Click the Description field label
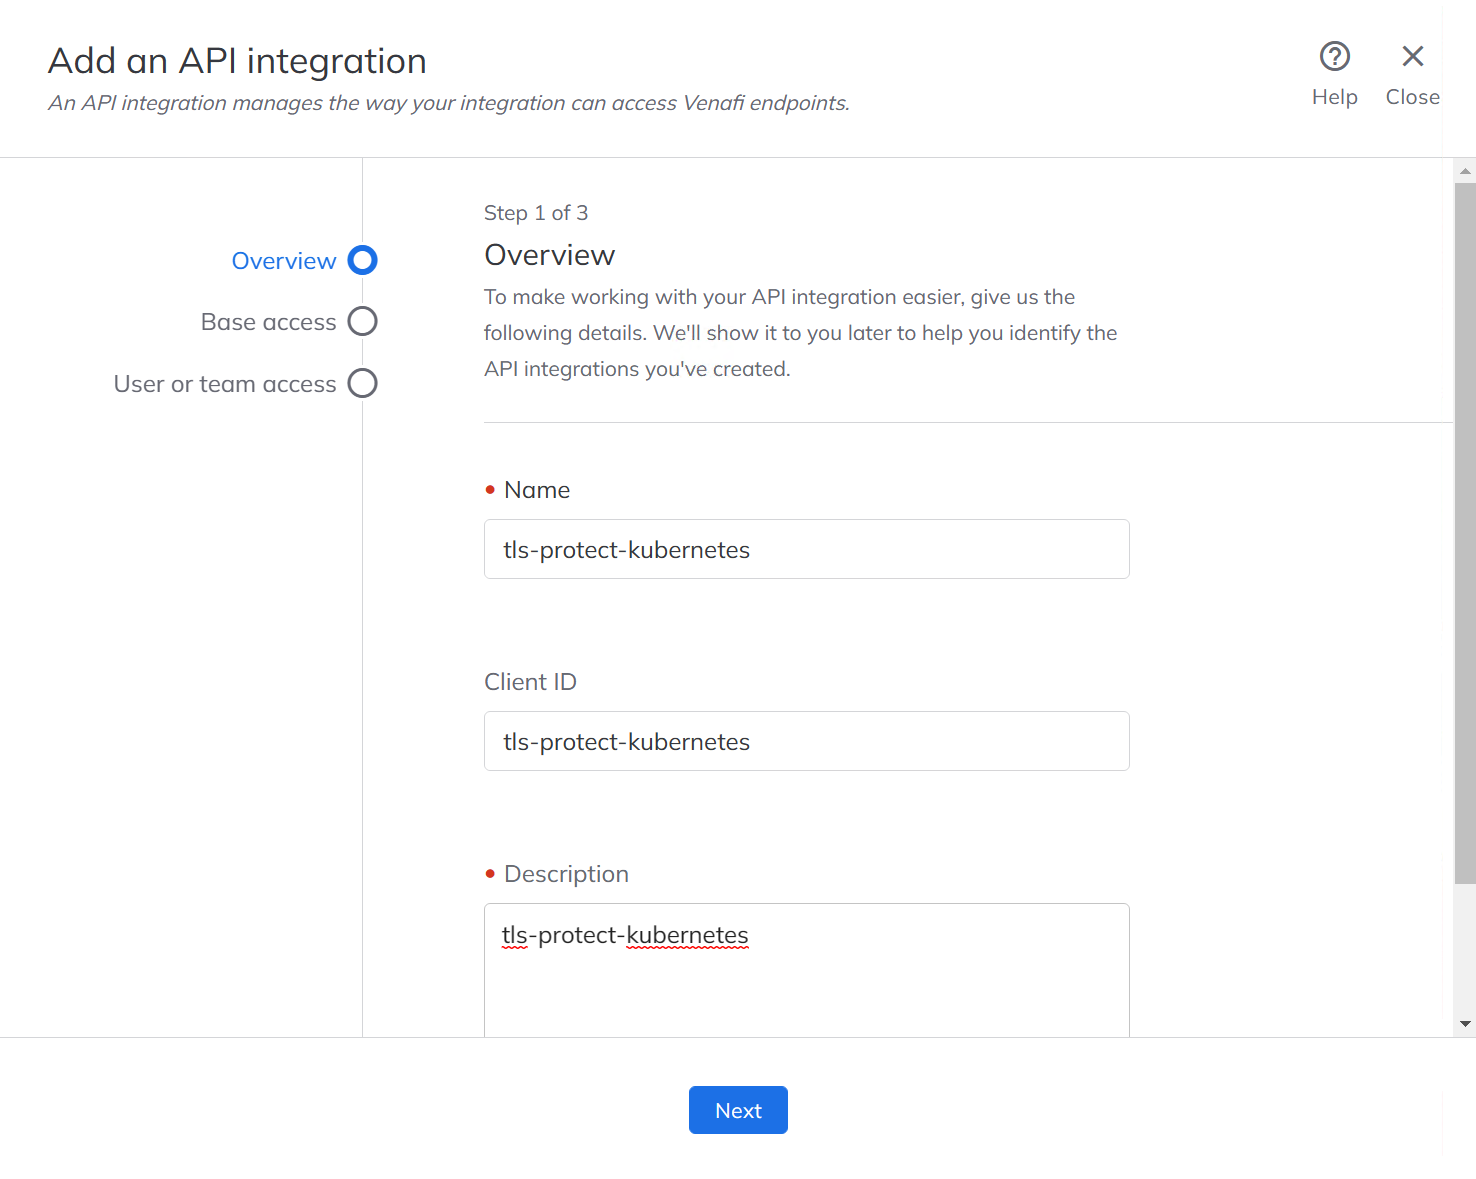Screen dimensions: 1476x1179 pyautogui.click(x=566, y=874)
